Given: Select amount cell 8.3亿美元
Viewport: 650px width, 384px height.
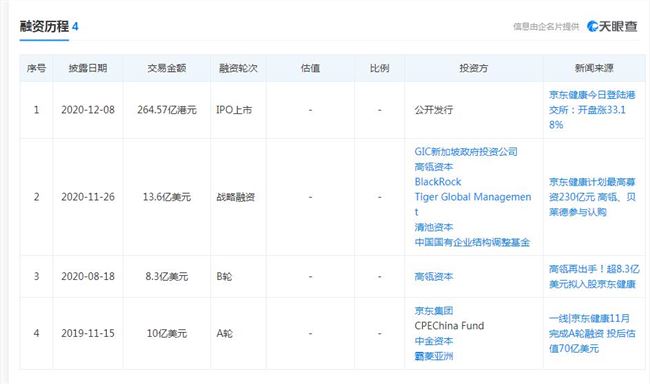Looking at the screenshot, I should [x=167, y=276].
